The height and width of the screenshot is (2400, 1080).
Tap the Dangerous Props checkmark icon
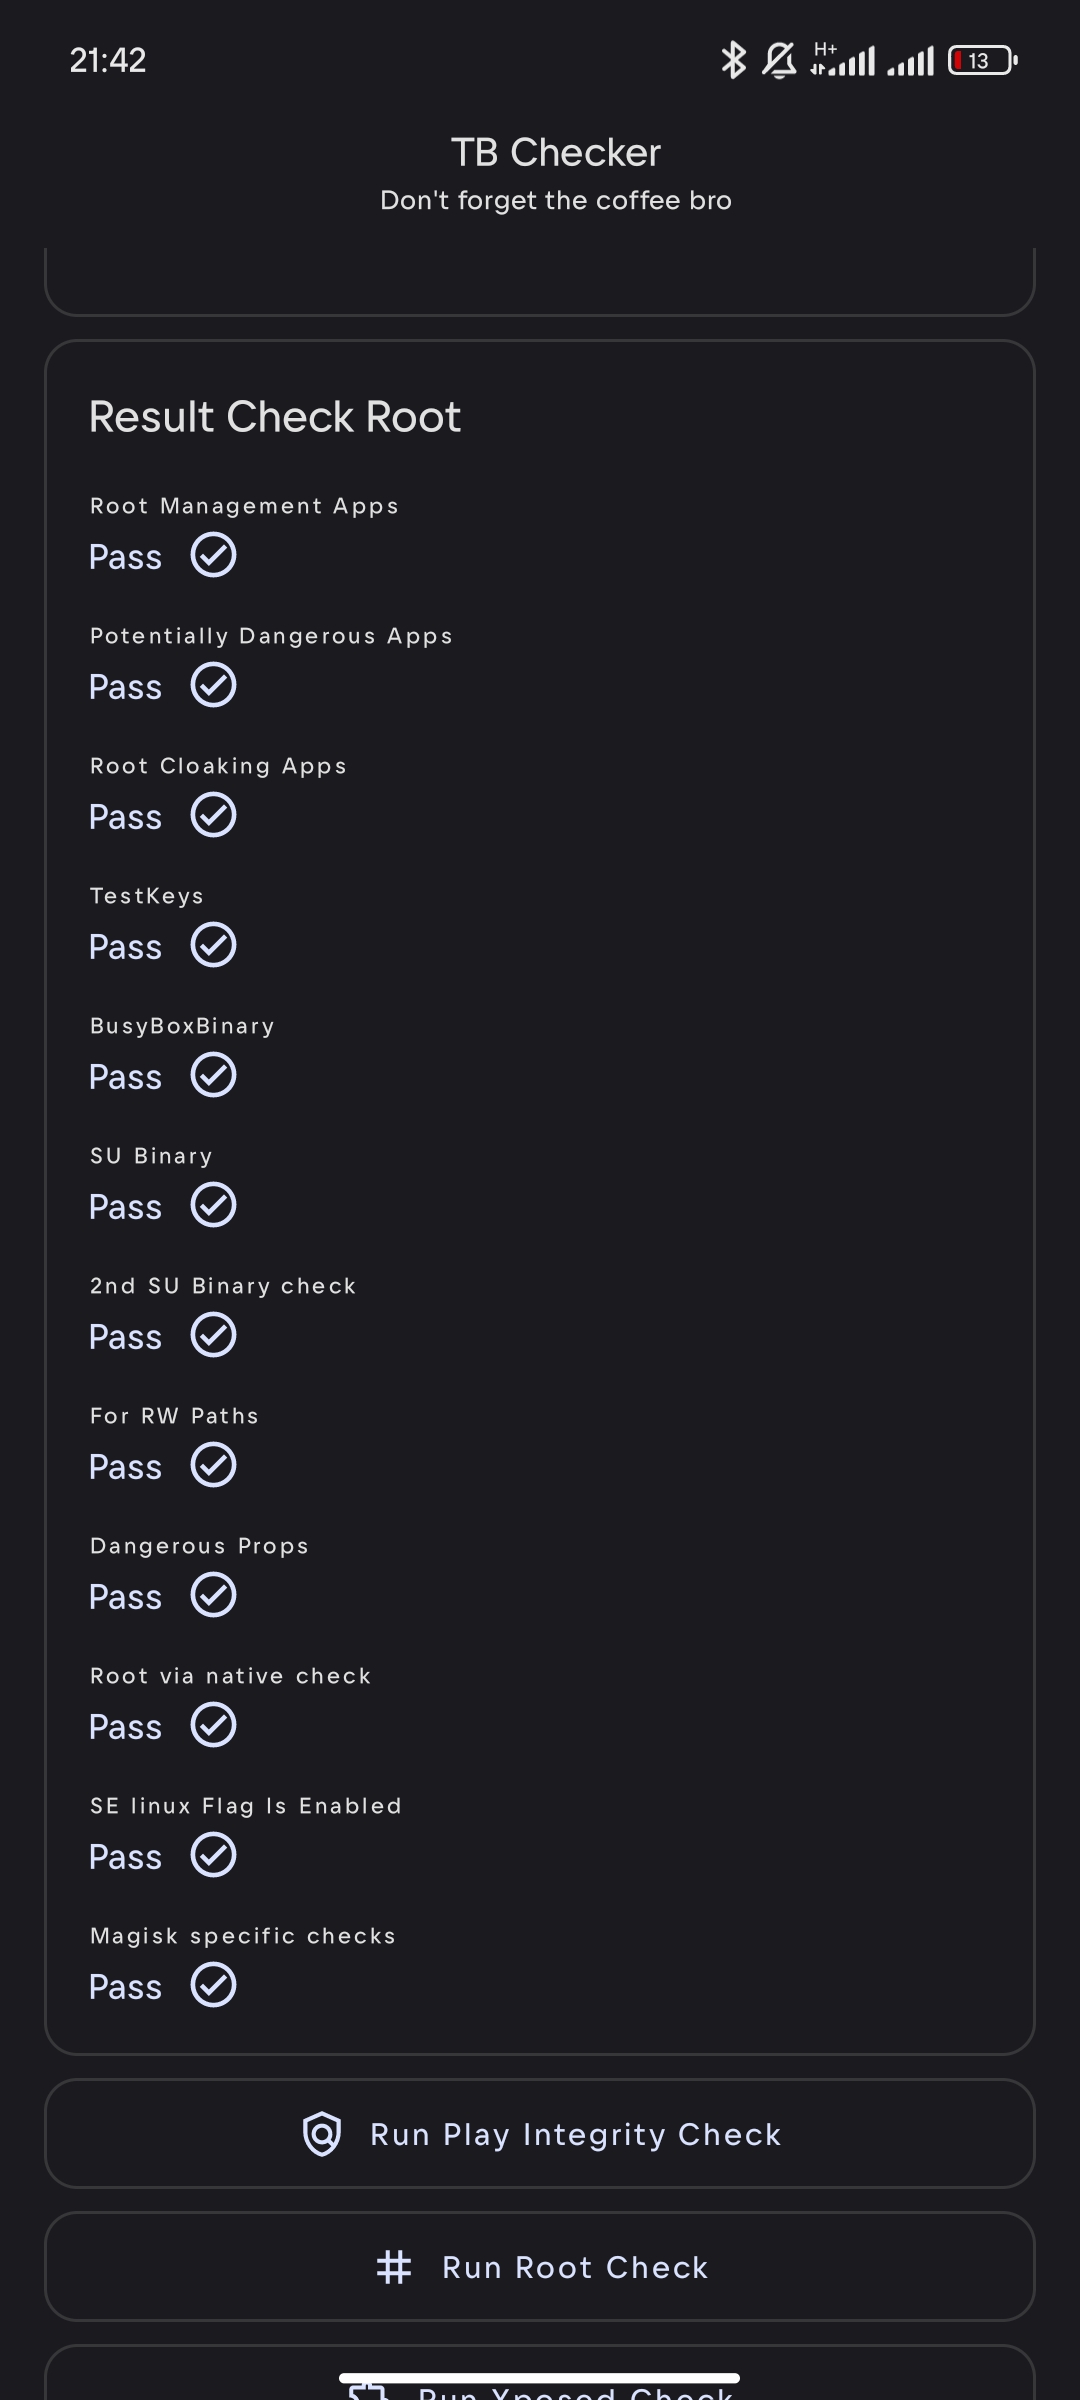coord(213,1595)
